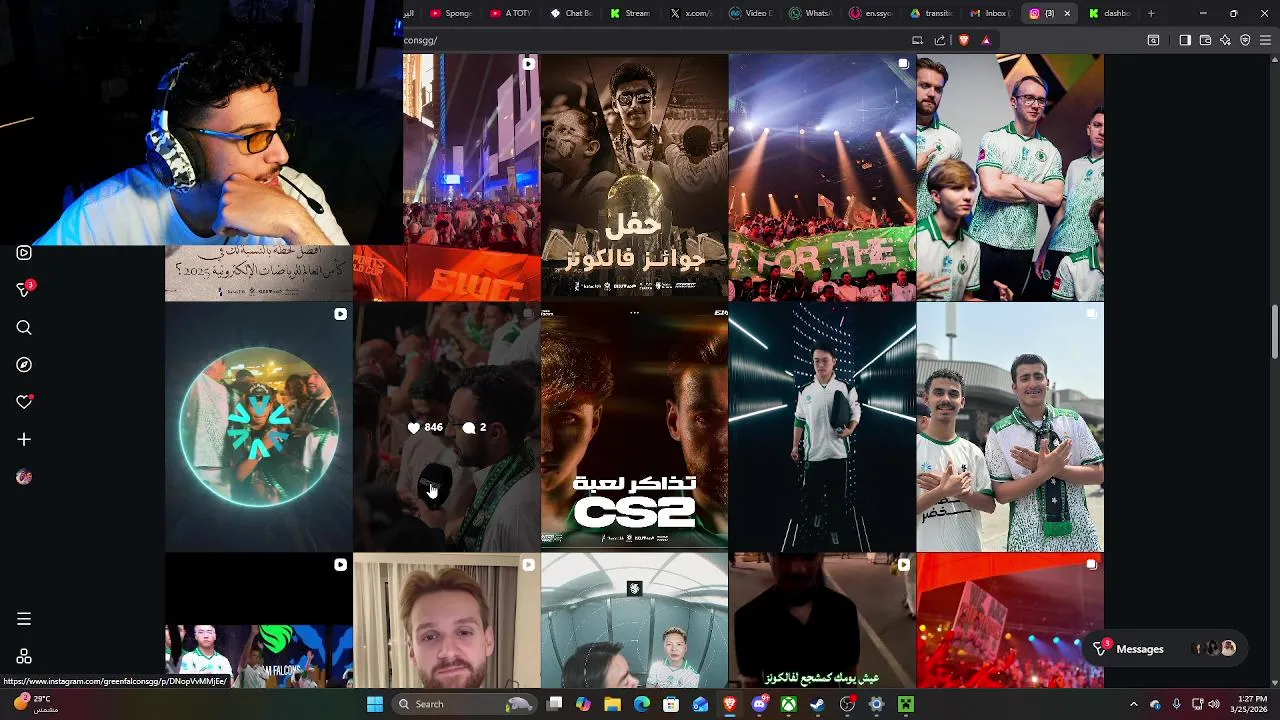This screenshot has width=1280, height=720.
Task: Open Steam from the taskbar
Action: [x=818, y=704]
